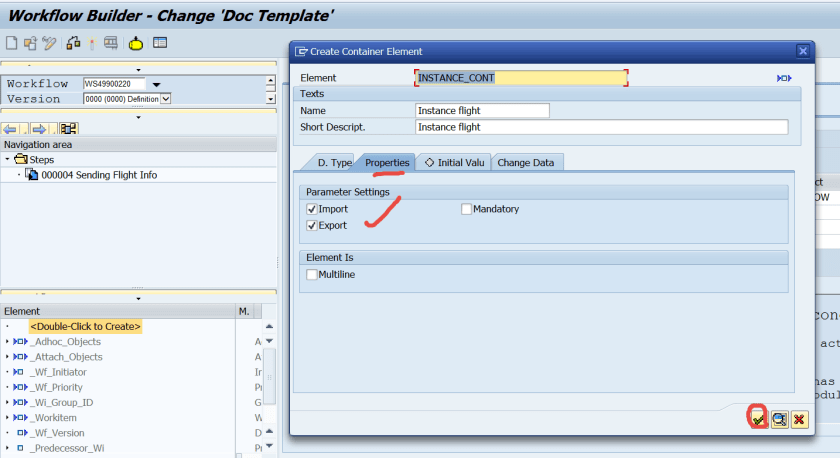840x458 pixels.
Task: Toggle Display/Change pencil icon
Action: pos(49,43)
